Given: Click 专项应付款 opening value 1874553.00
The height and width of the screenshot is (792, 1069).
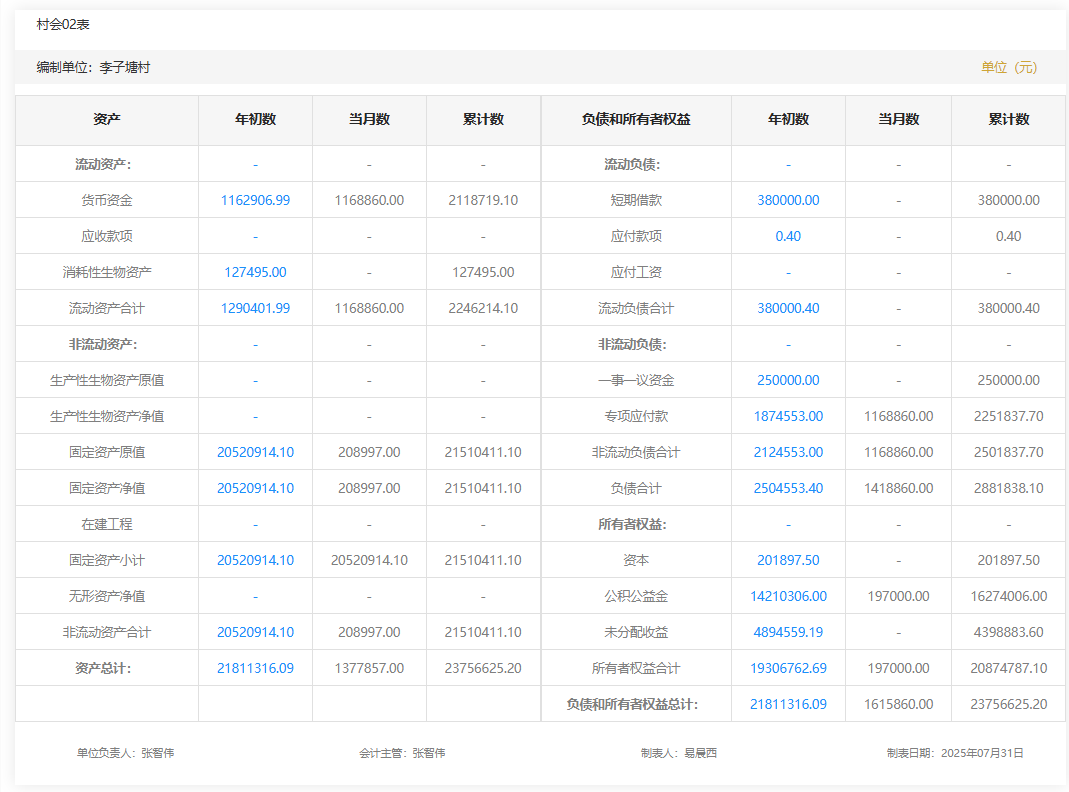Looking at the screenshot, I should pos(788,416).
